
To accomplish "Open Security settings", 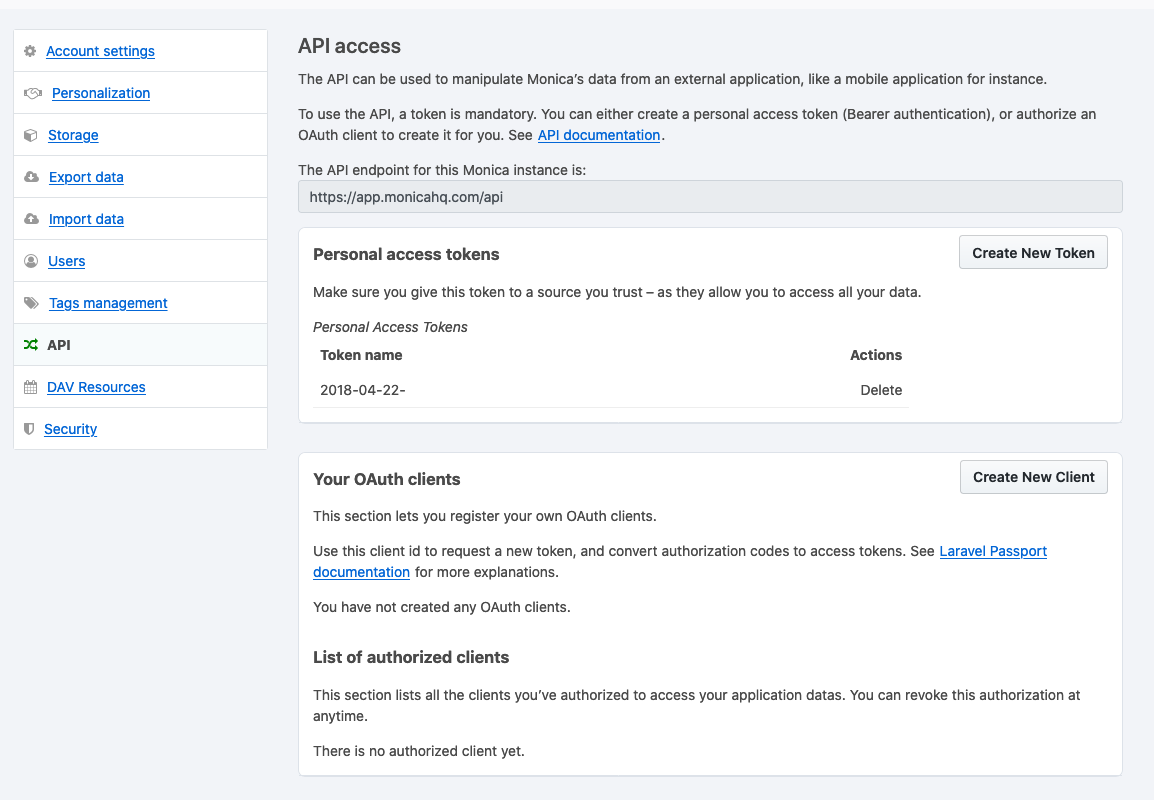I will [x=71, y=428].
